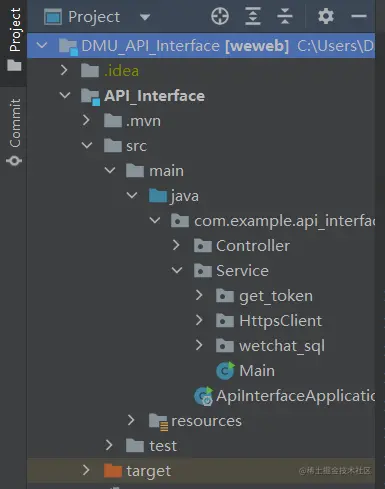Open the Project view dropdown arrow
The image size is (385, 489).
coord(145,17)
